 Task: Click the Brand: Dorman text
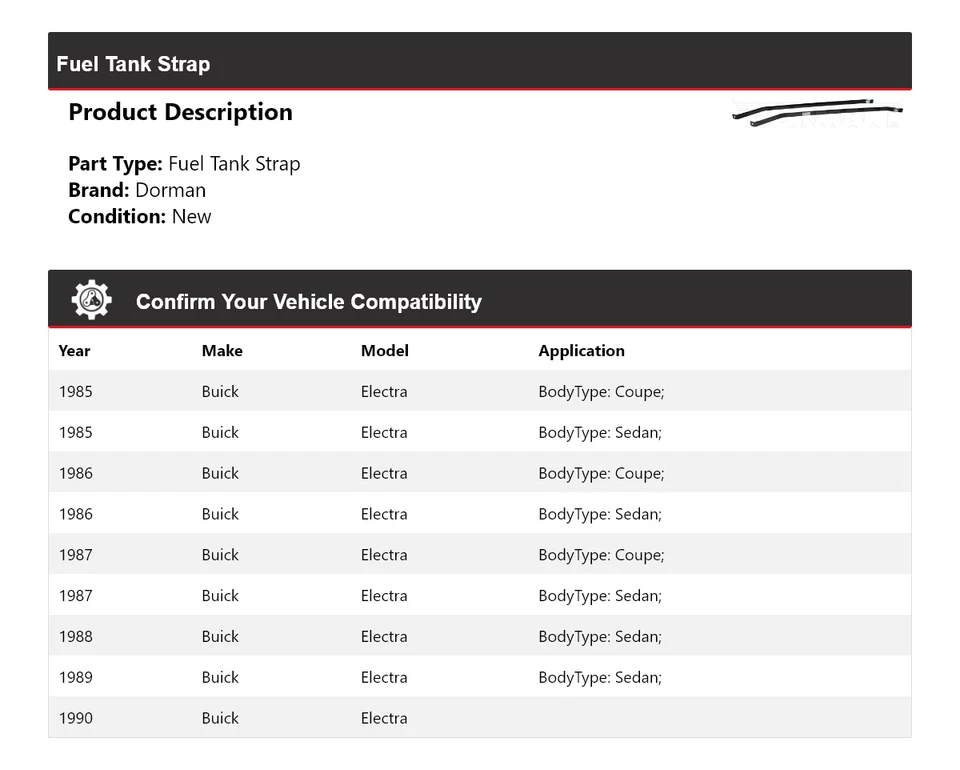coord(137,190)
